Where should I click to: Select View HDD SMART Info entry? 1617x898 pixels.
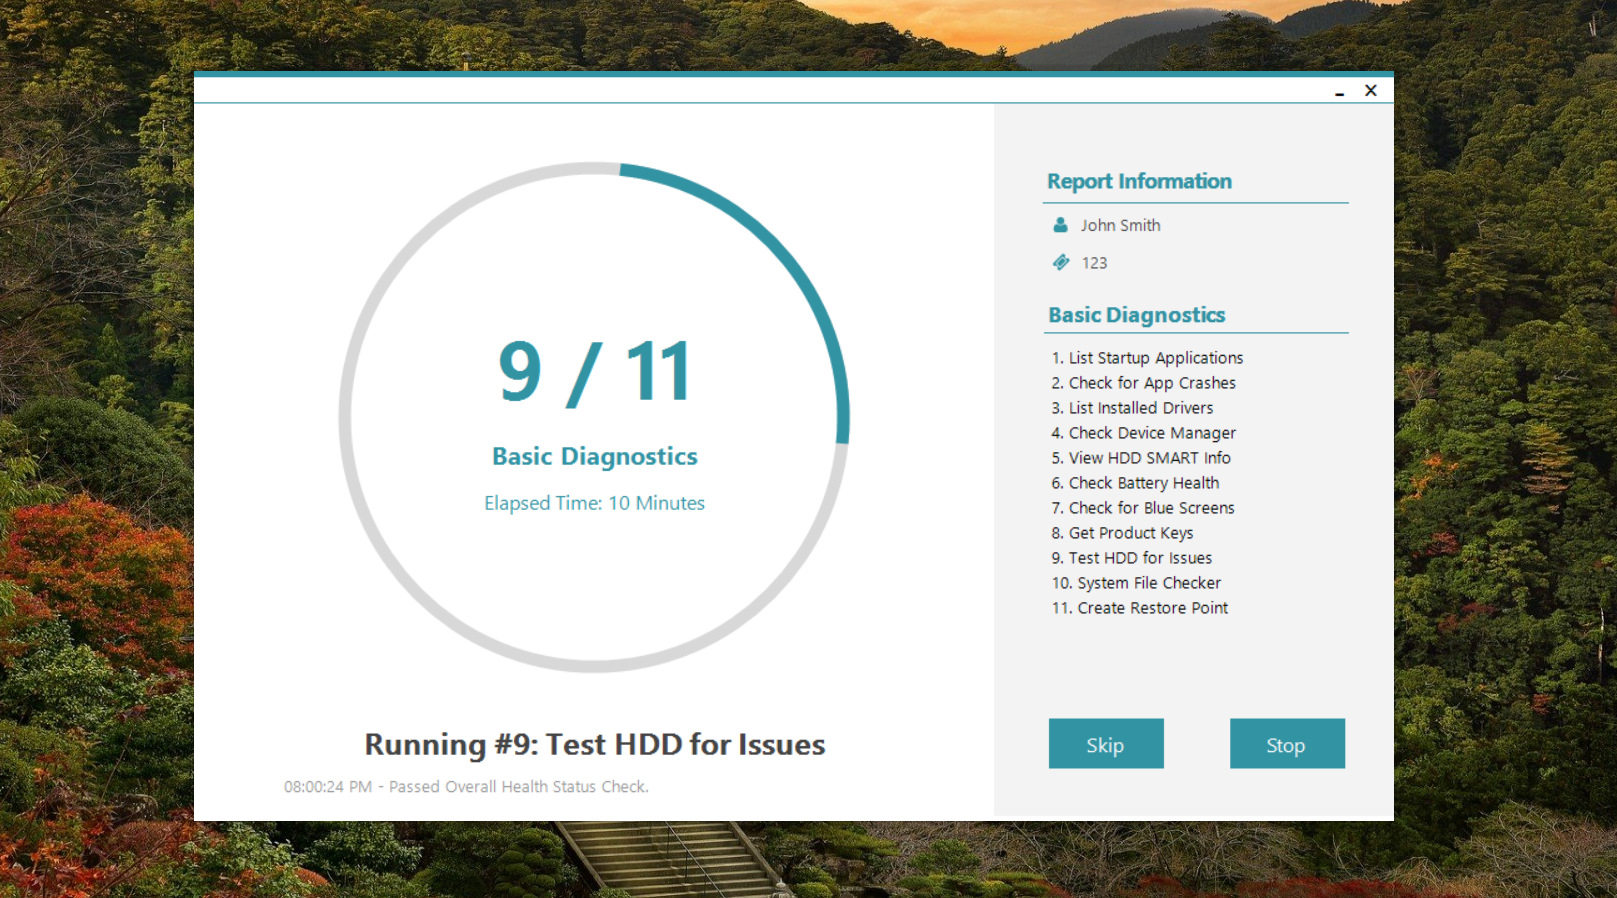(x=1141, y=458)
